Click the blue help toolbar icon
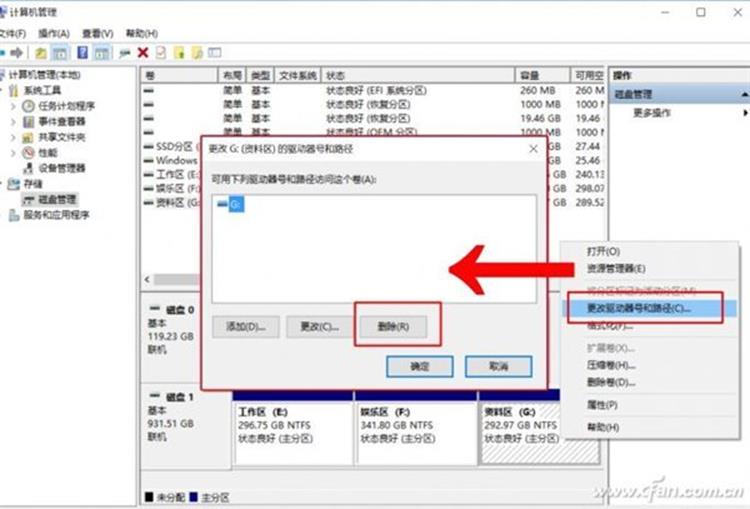The height and width of the screenshot is (509, 750). tap(81, 52)
